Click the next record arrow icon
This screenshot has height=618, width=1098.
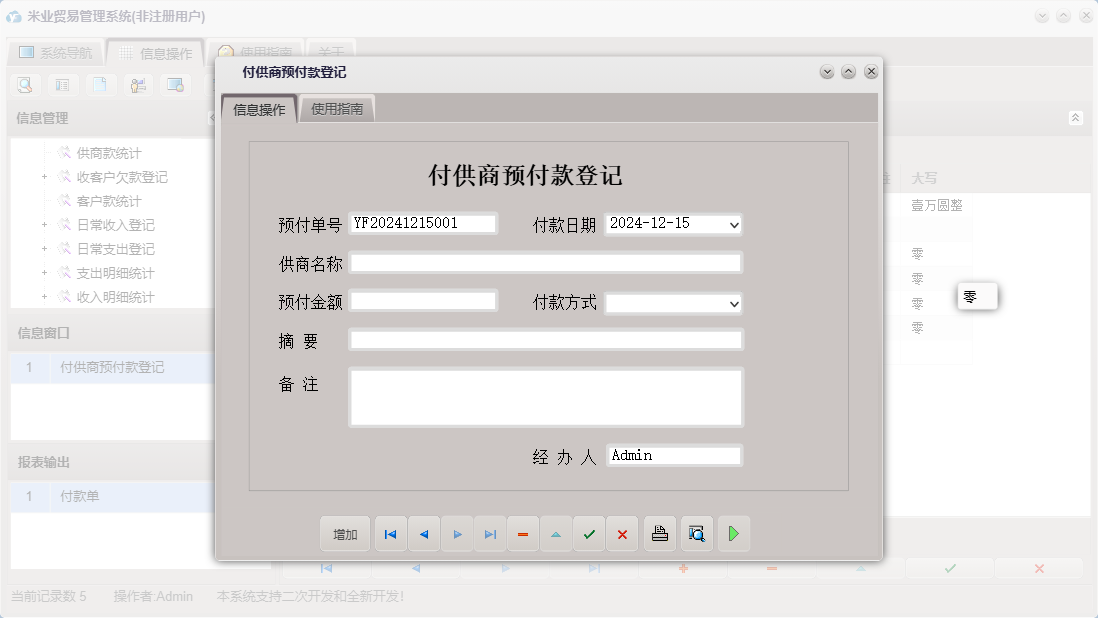click(x=457, y=533)
